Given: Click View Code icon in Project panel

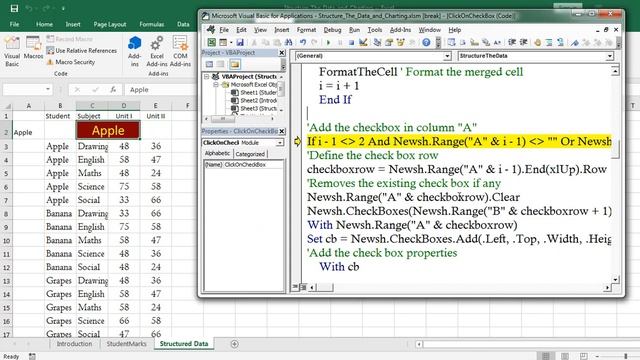Looking at the screenshot, I should coord(209,64).
